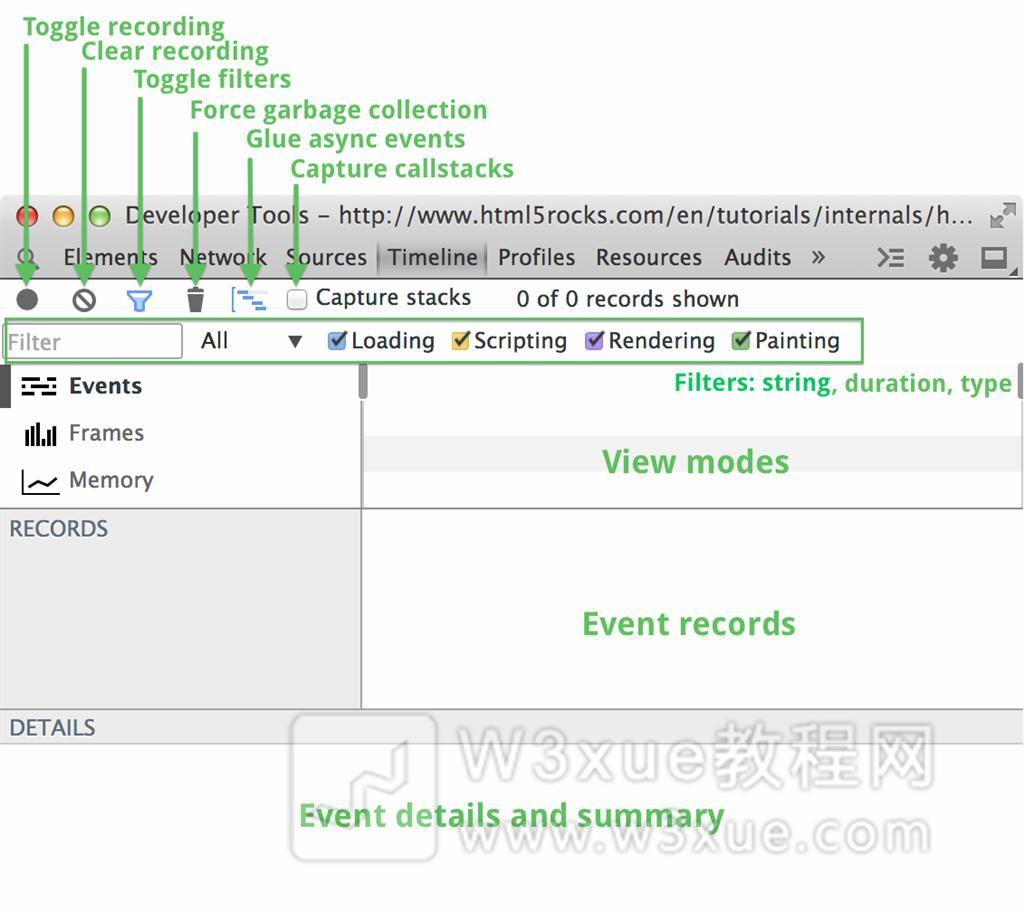Enable the Capture stacks checkbox

(296, 300)
